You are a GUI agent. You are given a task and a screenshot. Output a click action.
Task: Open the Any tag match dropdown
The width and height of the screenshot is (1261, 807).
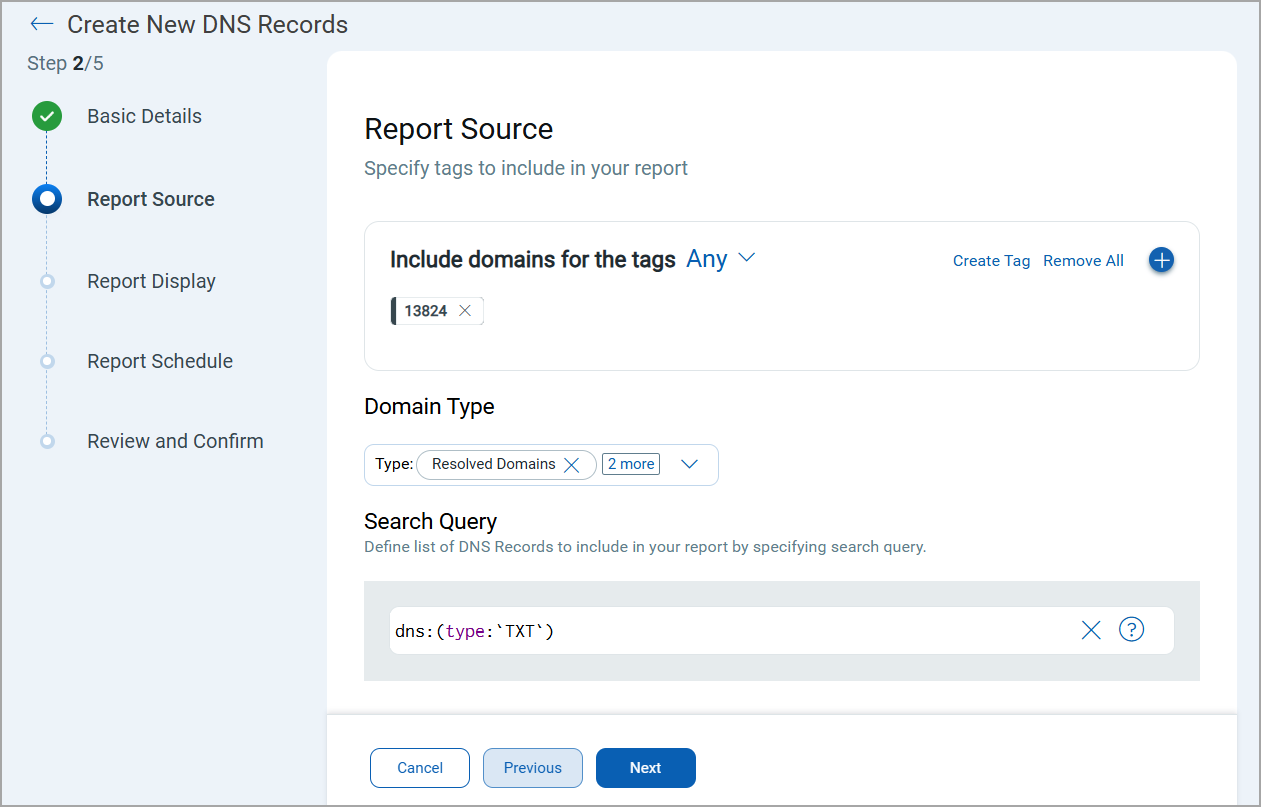point(720,259)
